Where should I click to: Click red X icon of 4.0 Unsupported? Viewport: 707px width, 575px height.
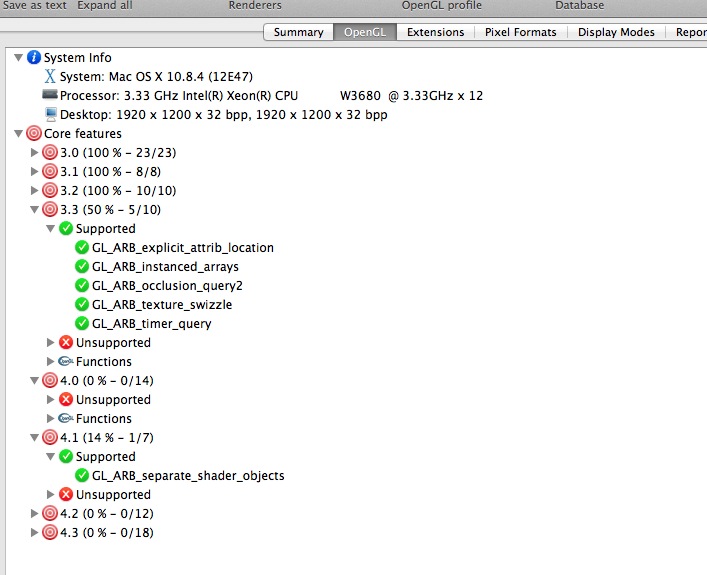[x=66, y=399]
